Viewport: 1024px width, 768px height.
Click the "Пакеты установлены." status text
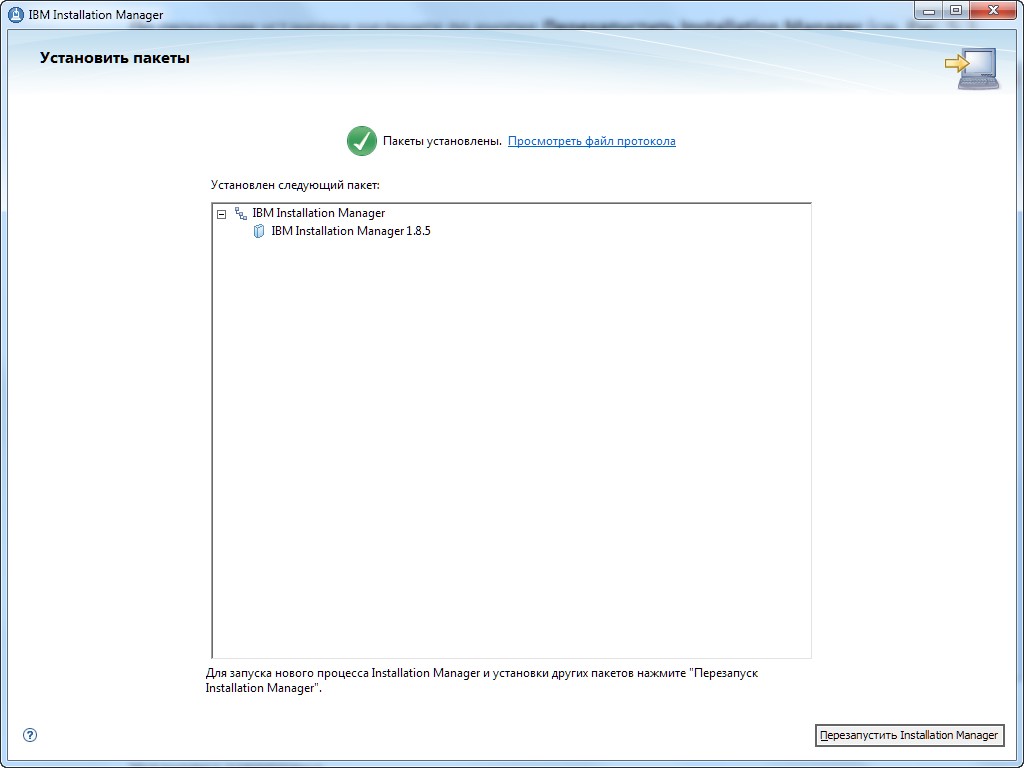(442, 141)
